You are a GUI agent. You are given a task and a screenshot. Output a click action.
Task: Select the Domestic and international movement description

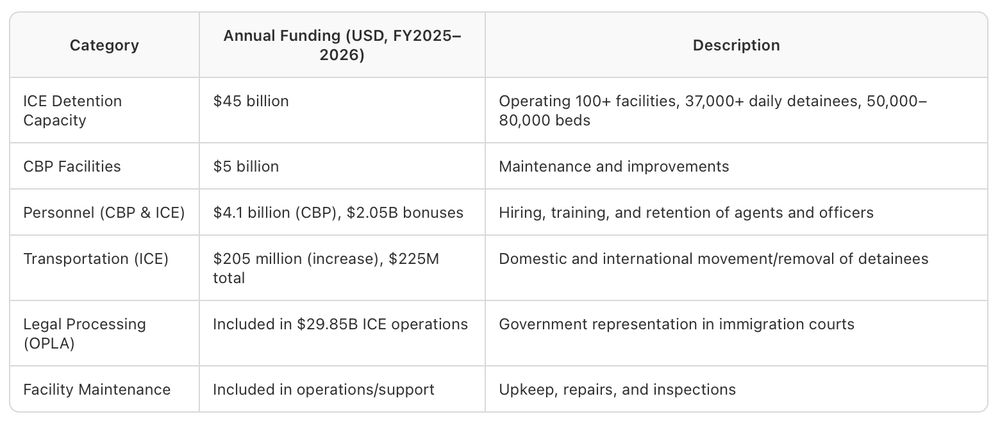coord(714,258)
